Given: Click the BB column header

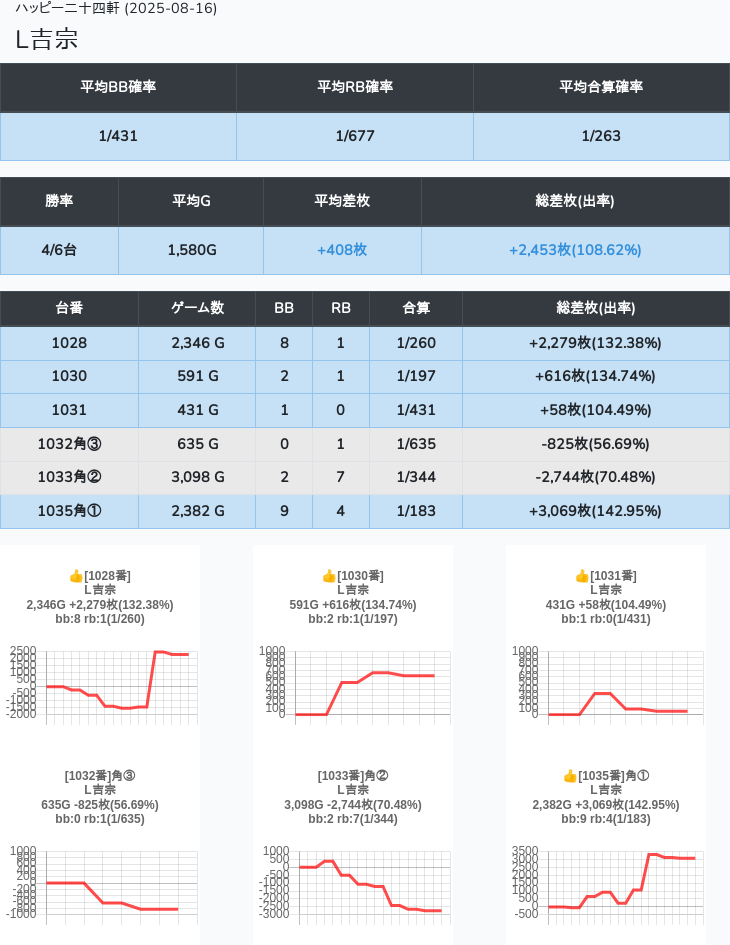Looking at the screenshot, I should 284,308.
